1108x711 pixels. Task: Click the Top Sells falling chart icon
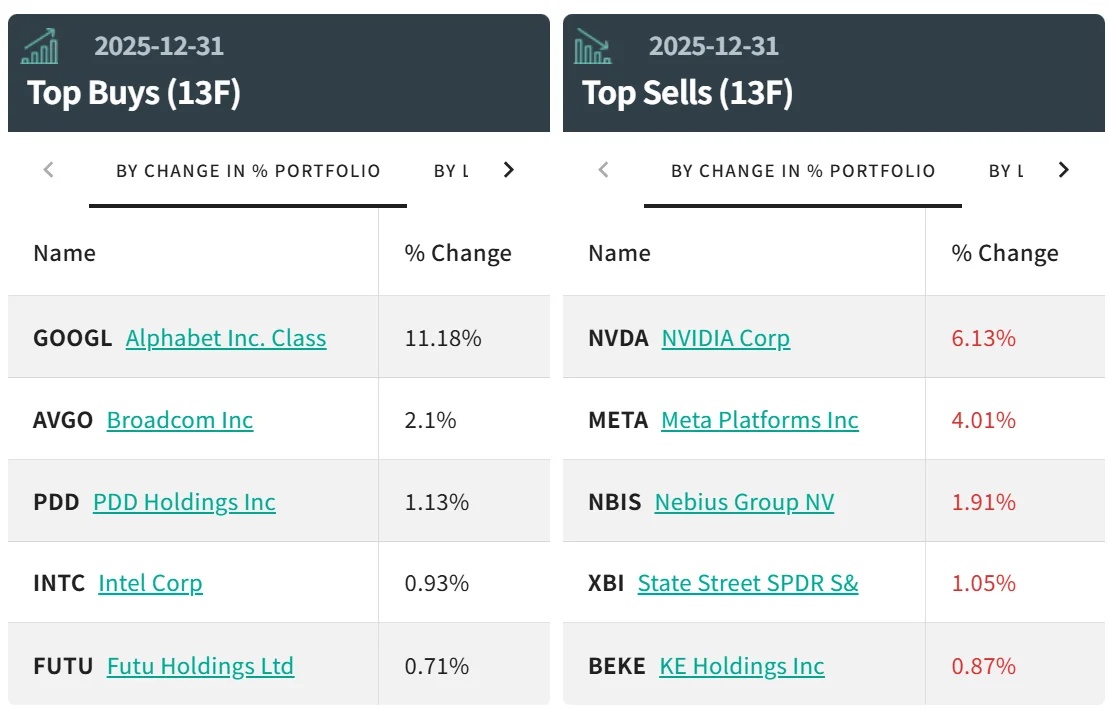[593, 47]
